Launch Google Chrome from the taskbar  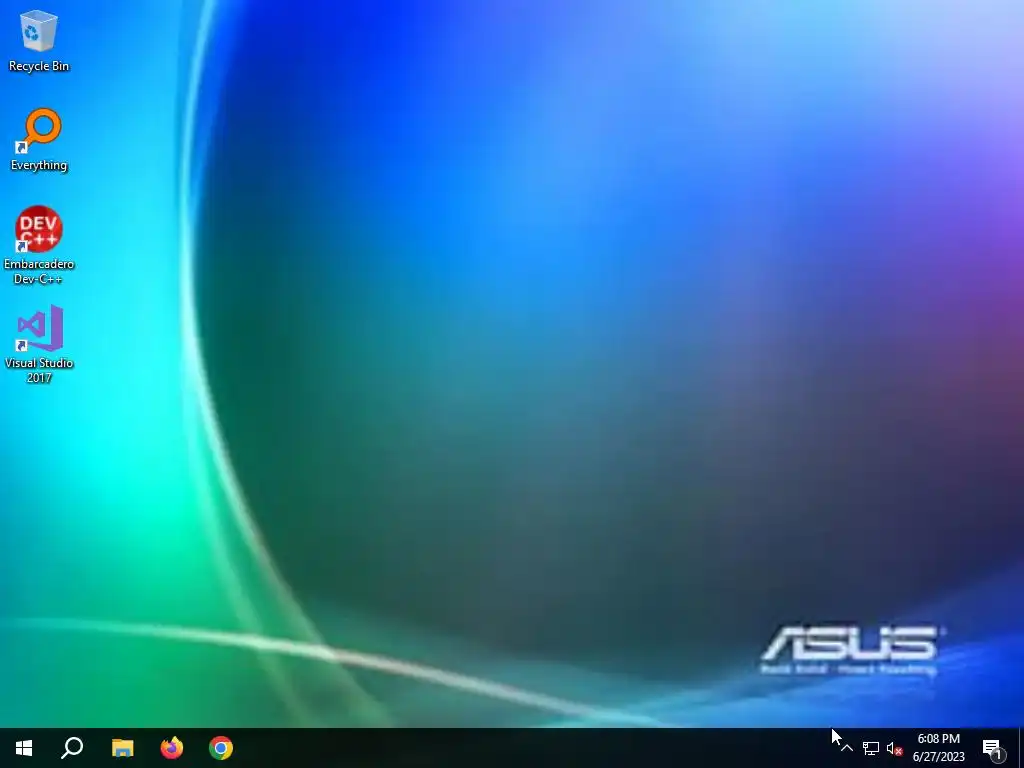[221, 748]
